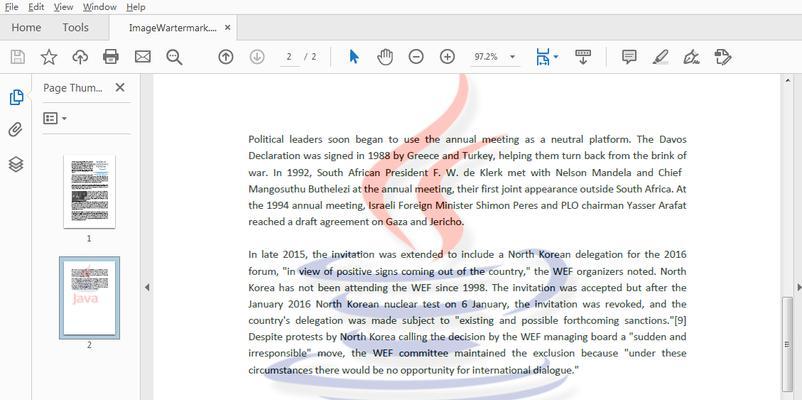Open the Layers panel icon
802x400 pixels.
pos(16,164)
